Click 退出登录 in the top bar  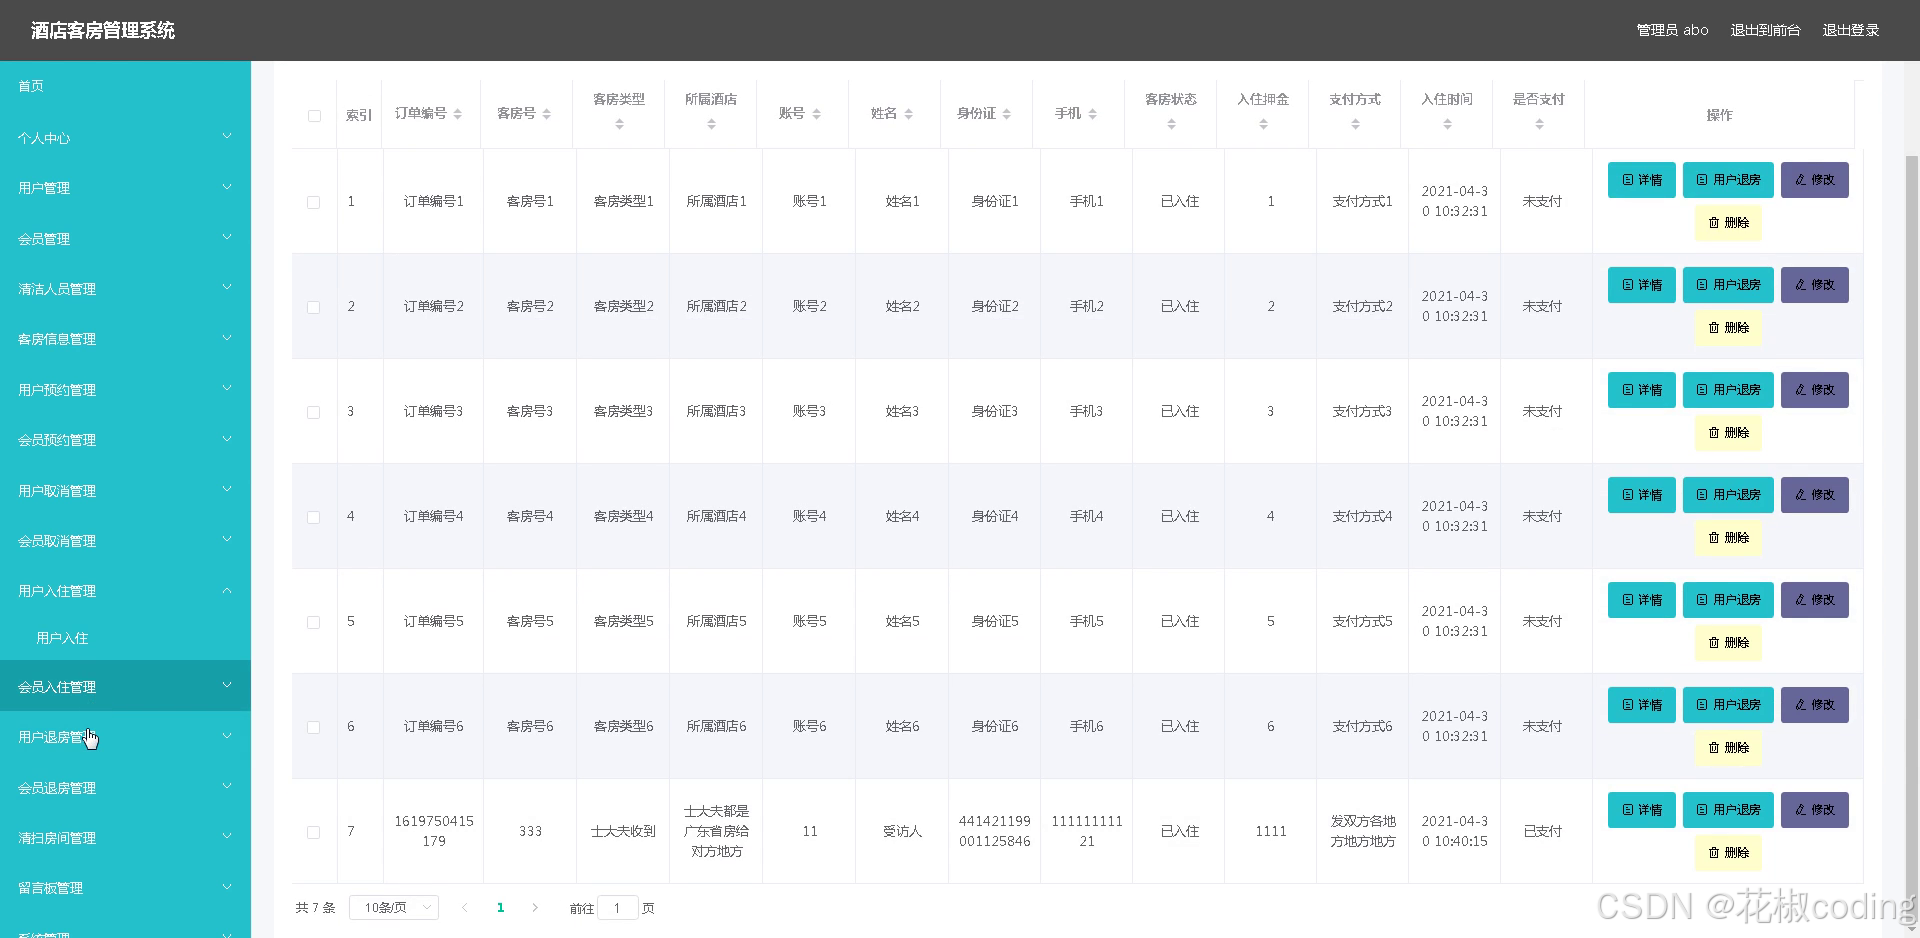pos(1851,30)
